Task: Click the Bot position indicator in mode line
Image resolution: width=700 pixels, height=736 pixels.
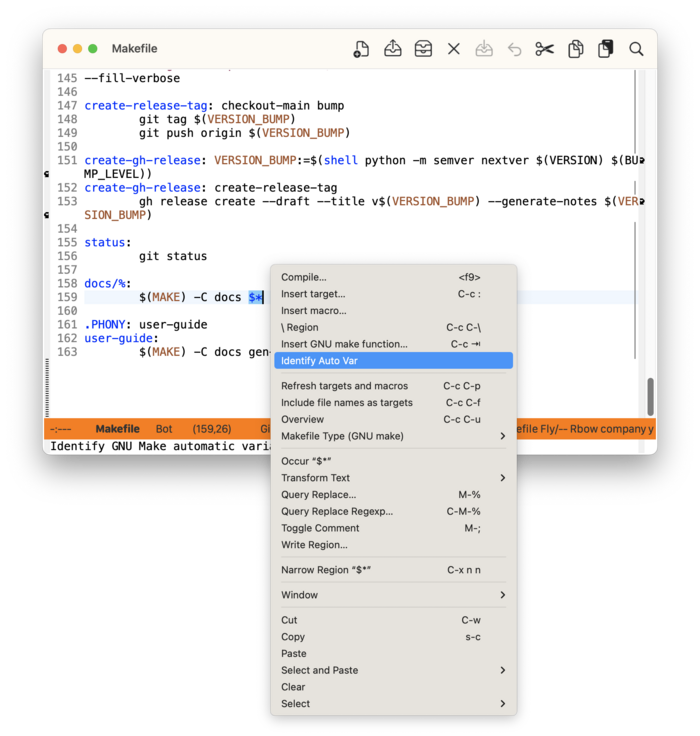Action: pyautogui.click(x=164, y=429)
